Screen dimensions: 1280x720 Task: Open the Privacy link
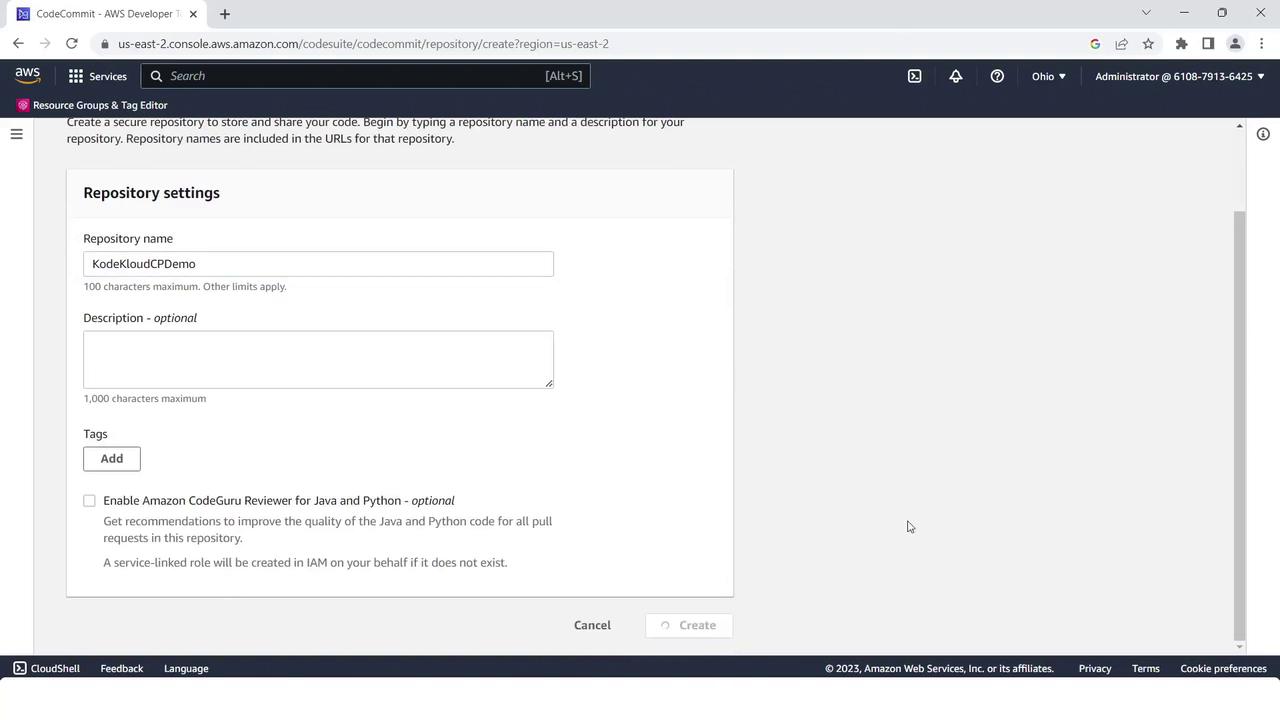[x=1095, y=668]
